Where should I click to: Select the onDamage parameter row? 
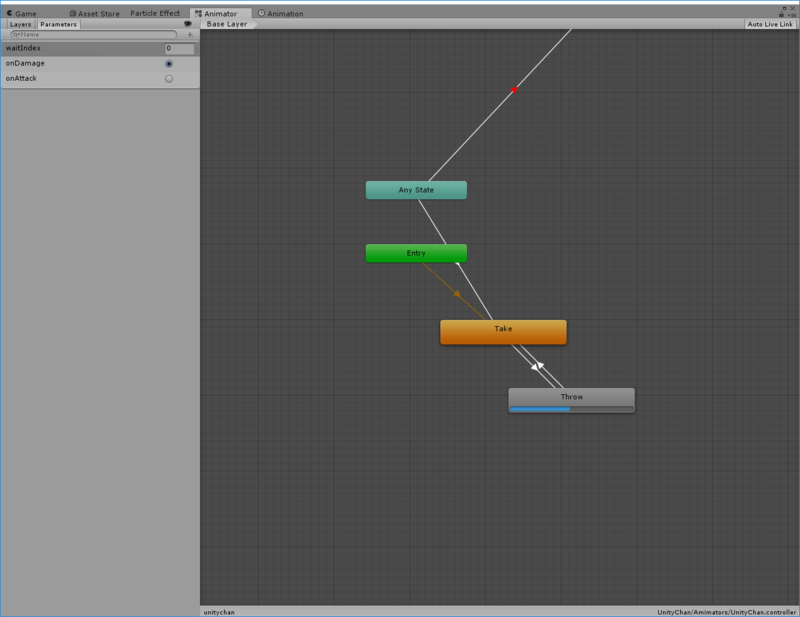tap(100, 63)
